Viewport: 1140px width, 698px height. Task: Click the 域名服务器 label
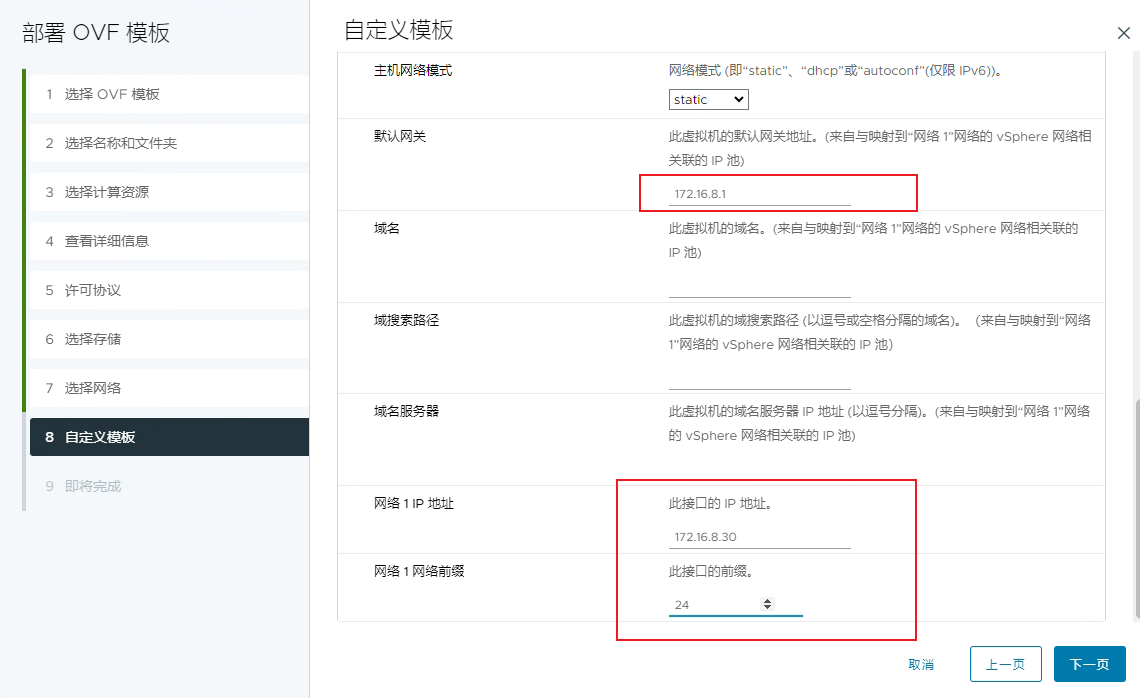pyautogui.click(x=406, y=411)
